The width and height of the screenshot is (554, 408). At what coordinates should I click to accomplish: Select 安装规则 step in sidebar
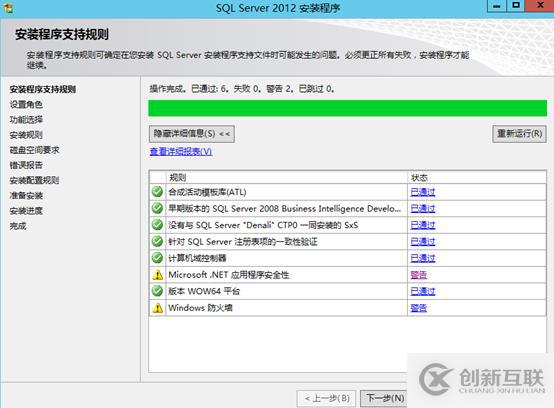coord(26,135)
